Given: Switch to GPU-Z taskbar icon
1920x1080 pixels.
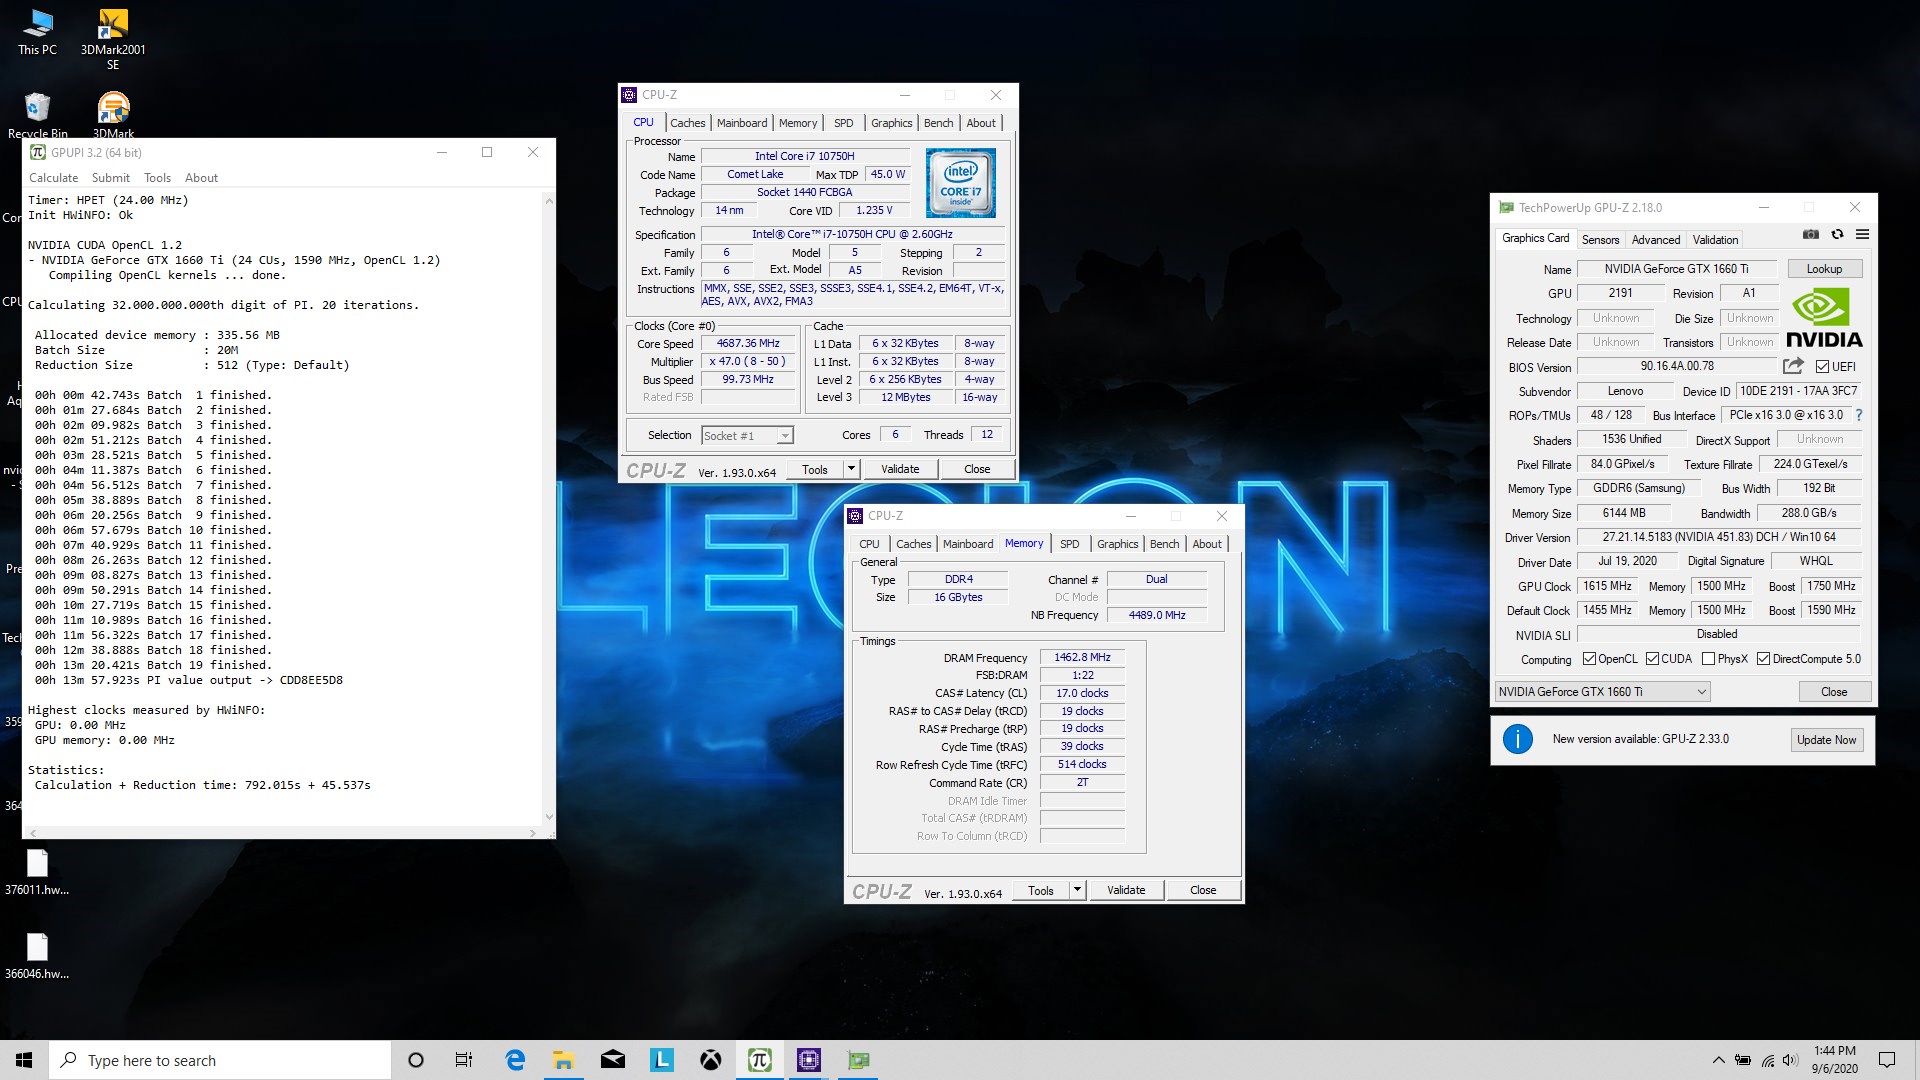Looking at the screenshot, I should (858, 1060).
